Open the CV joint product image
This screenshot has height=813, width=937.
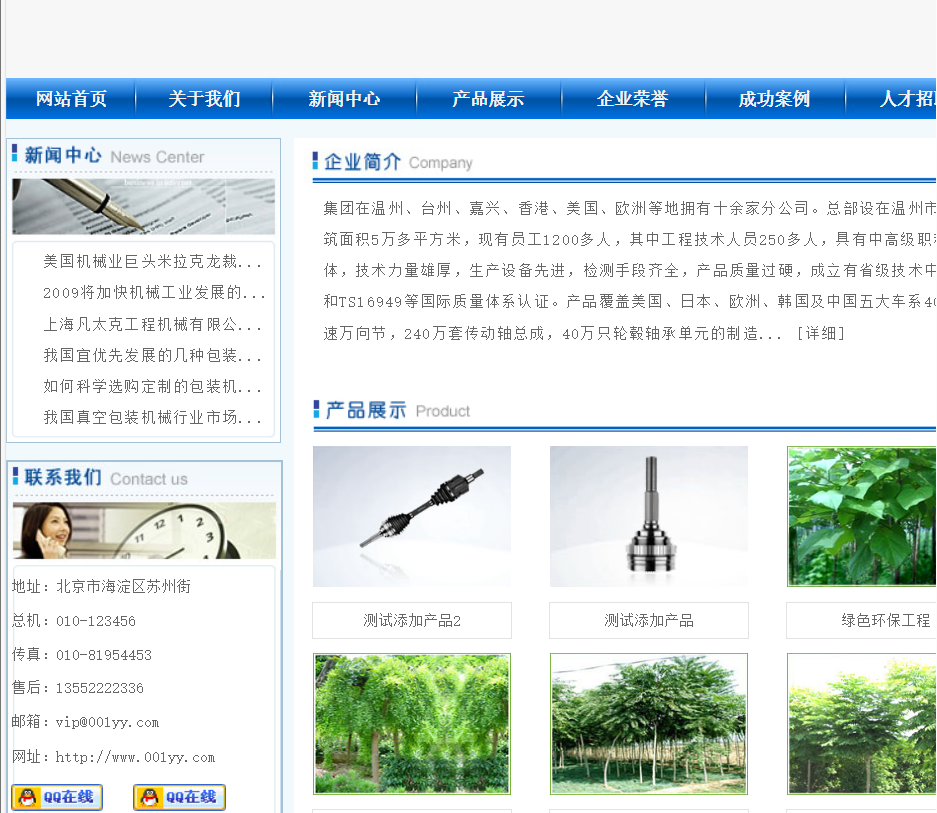click(649, 516)
